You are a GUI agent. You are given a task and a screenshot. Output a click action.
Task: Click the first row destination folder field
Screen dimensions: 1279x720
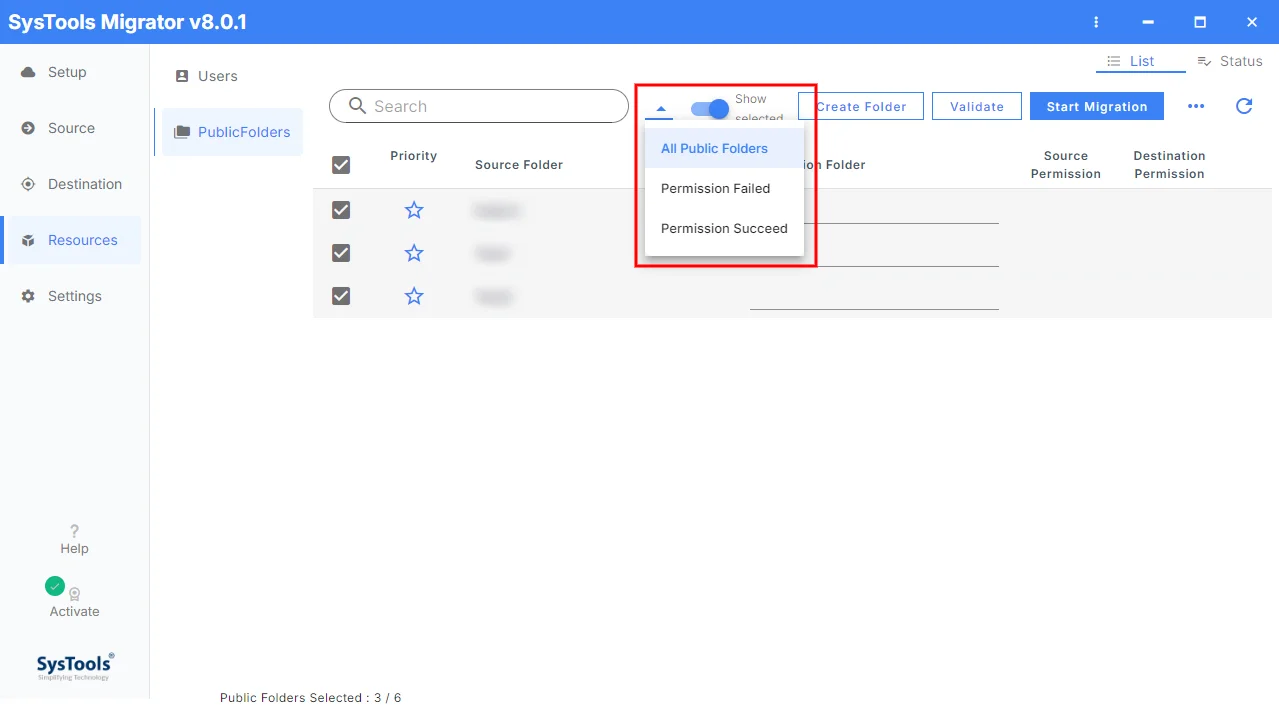coord(902,210)
